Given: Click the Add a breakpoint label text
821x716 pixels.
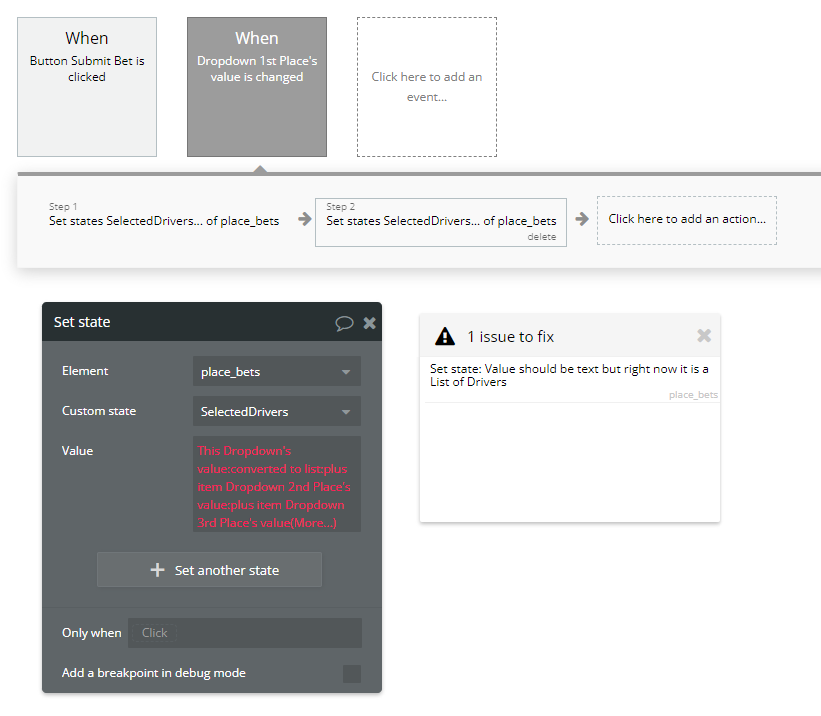Looking at the screenshot, I should [x=154, y=673].
